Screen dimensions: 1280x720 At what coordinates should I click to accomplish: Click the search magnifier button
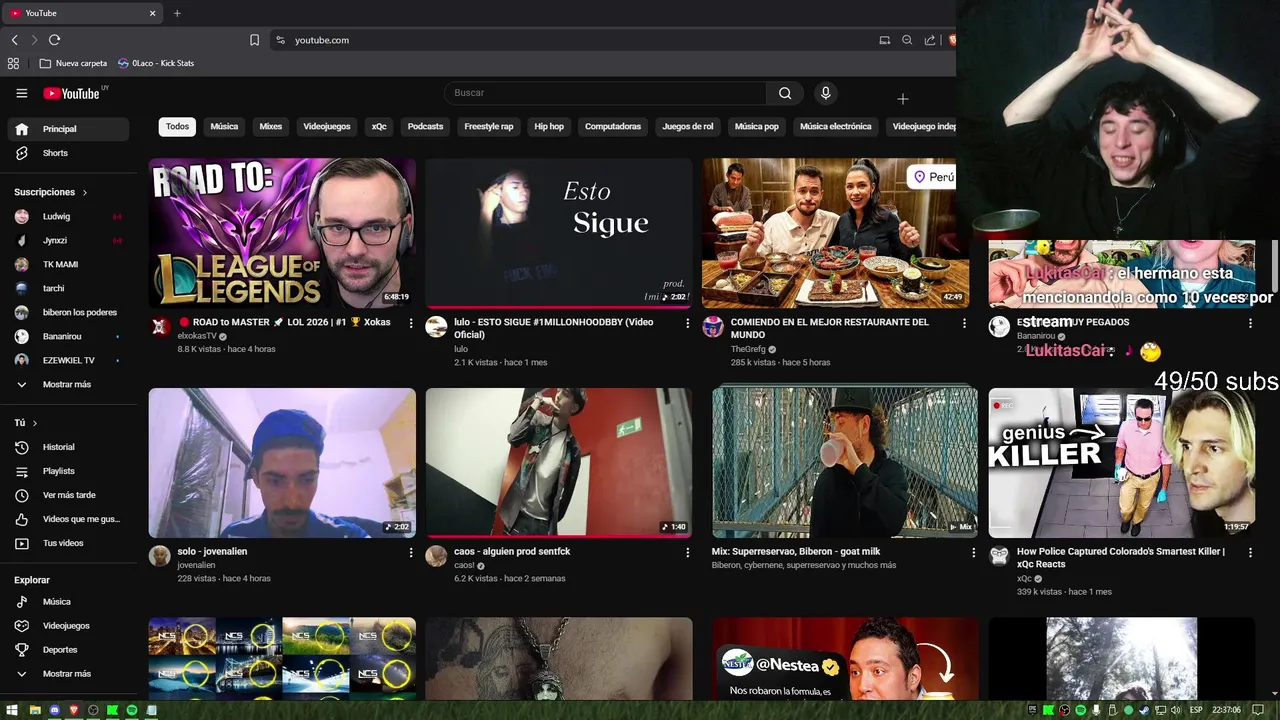(785, 93)
